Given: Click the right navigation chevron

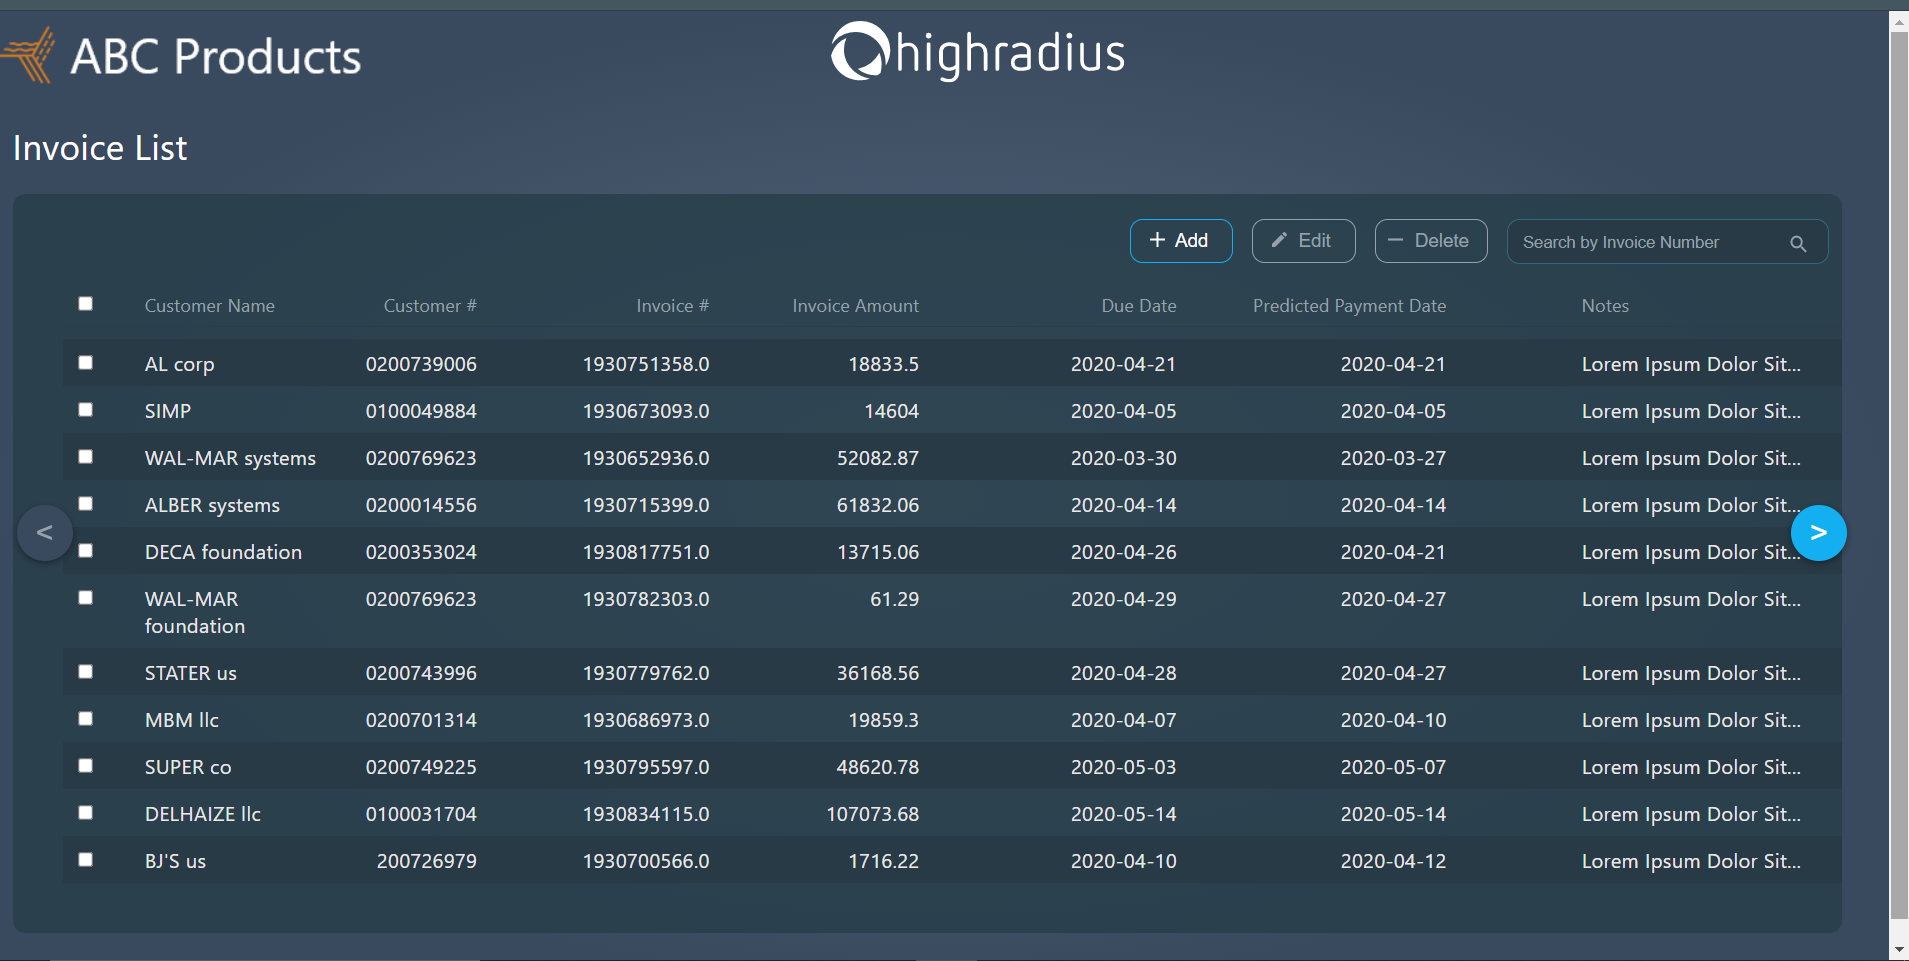Looking at the screenshot, I should pyautogui.click(x=1819, y=533).
